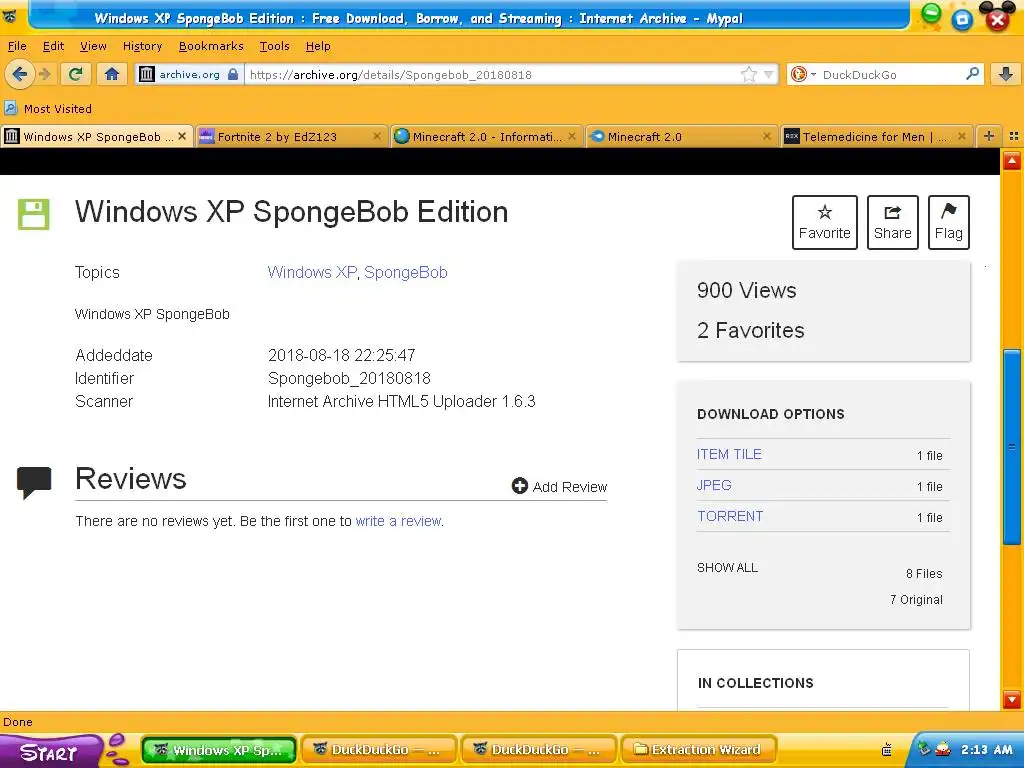Switch to the Minecraft 2.0 - Informati... tab

[x=486, y=136]
